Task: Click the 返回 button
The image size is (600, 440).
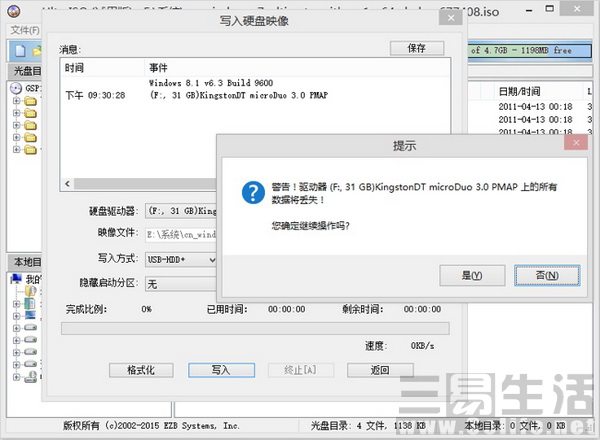Action: click(x=380, y=370)
